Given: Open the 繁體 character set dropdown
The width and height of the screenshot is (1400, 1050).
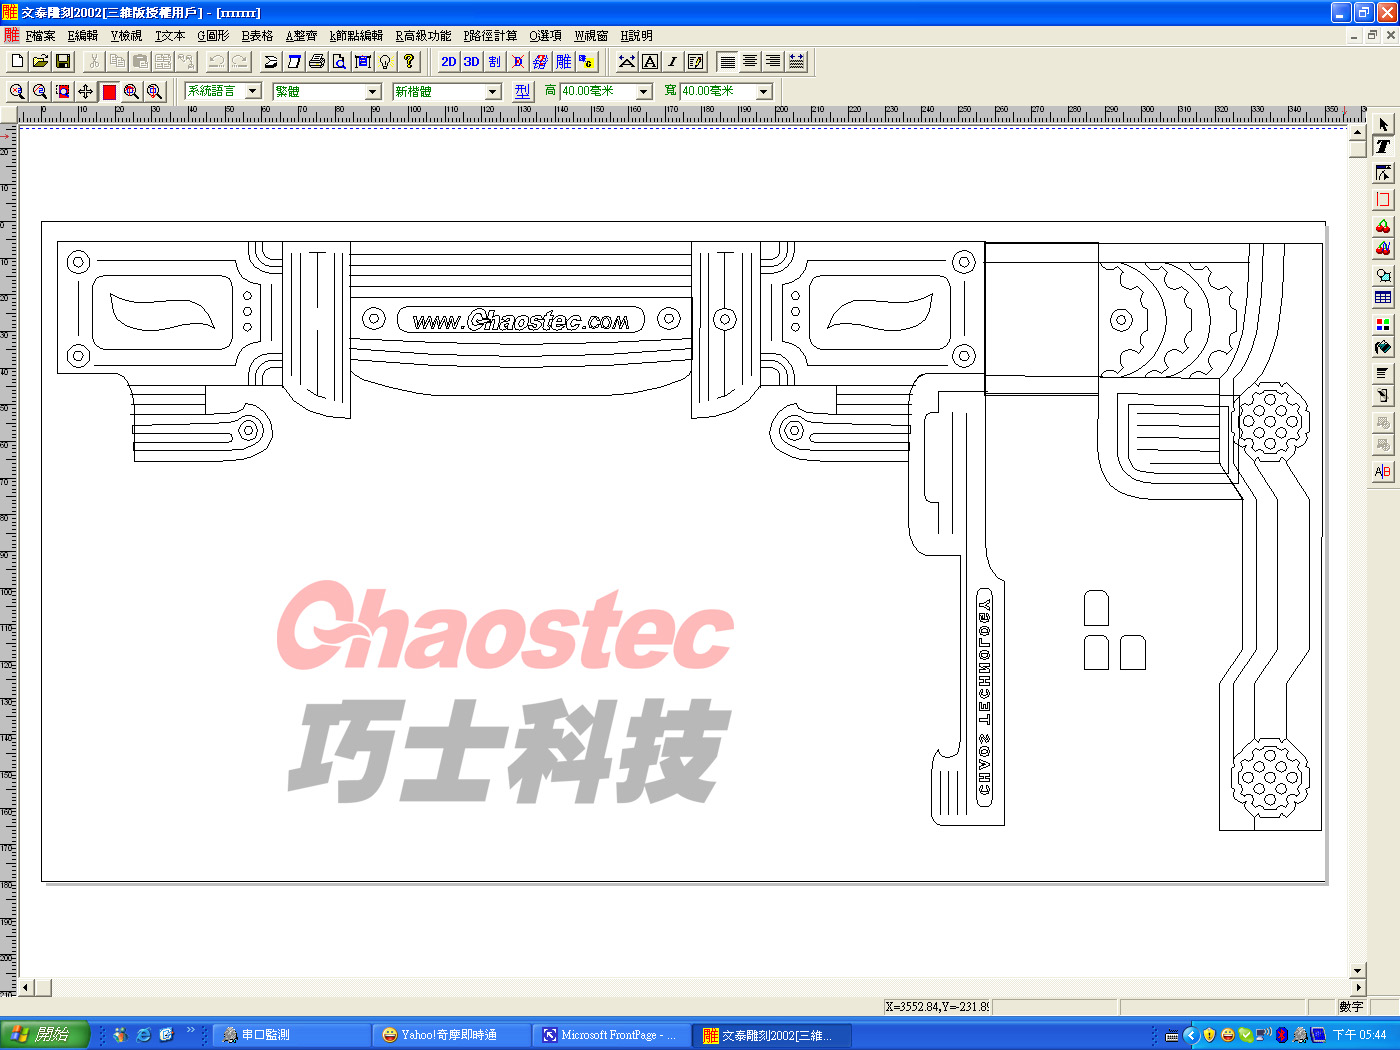Looking at the screenshot, I should pyautogui.click(x=373, y=91).
